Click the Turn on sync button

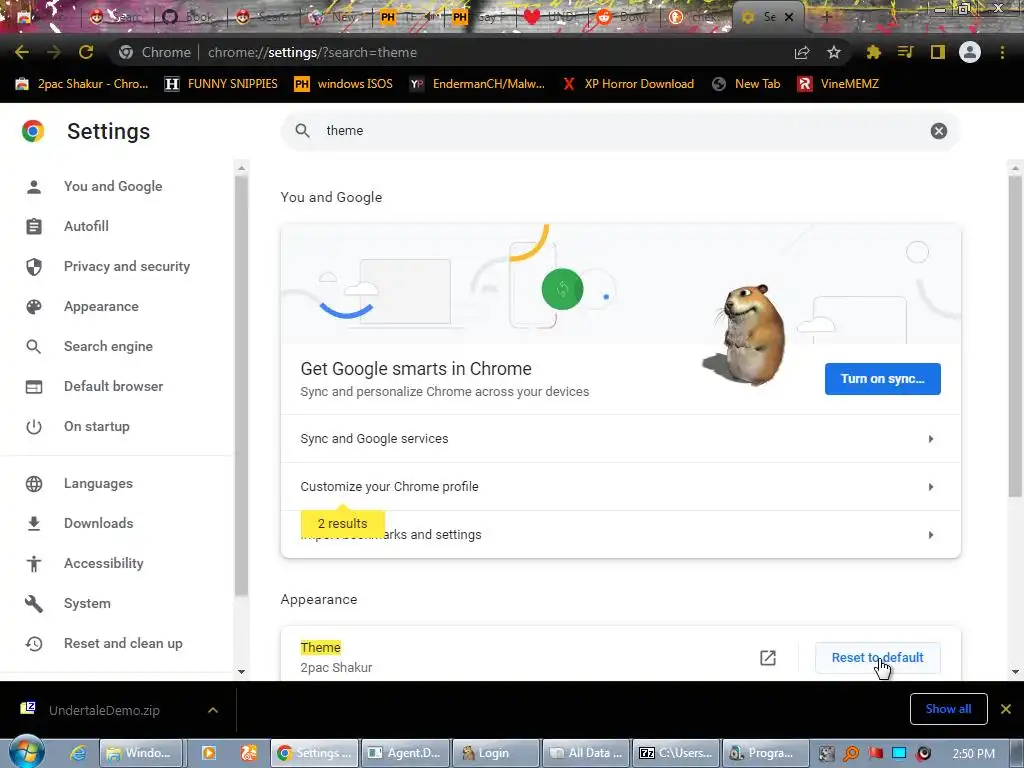point(882,379)
